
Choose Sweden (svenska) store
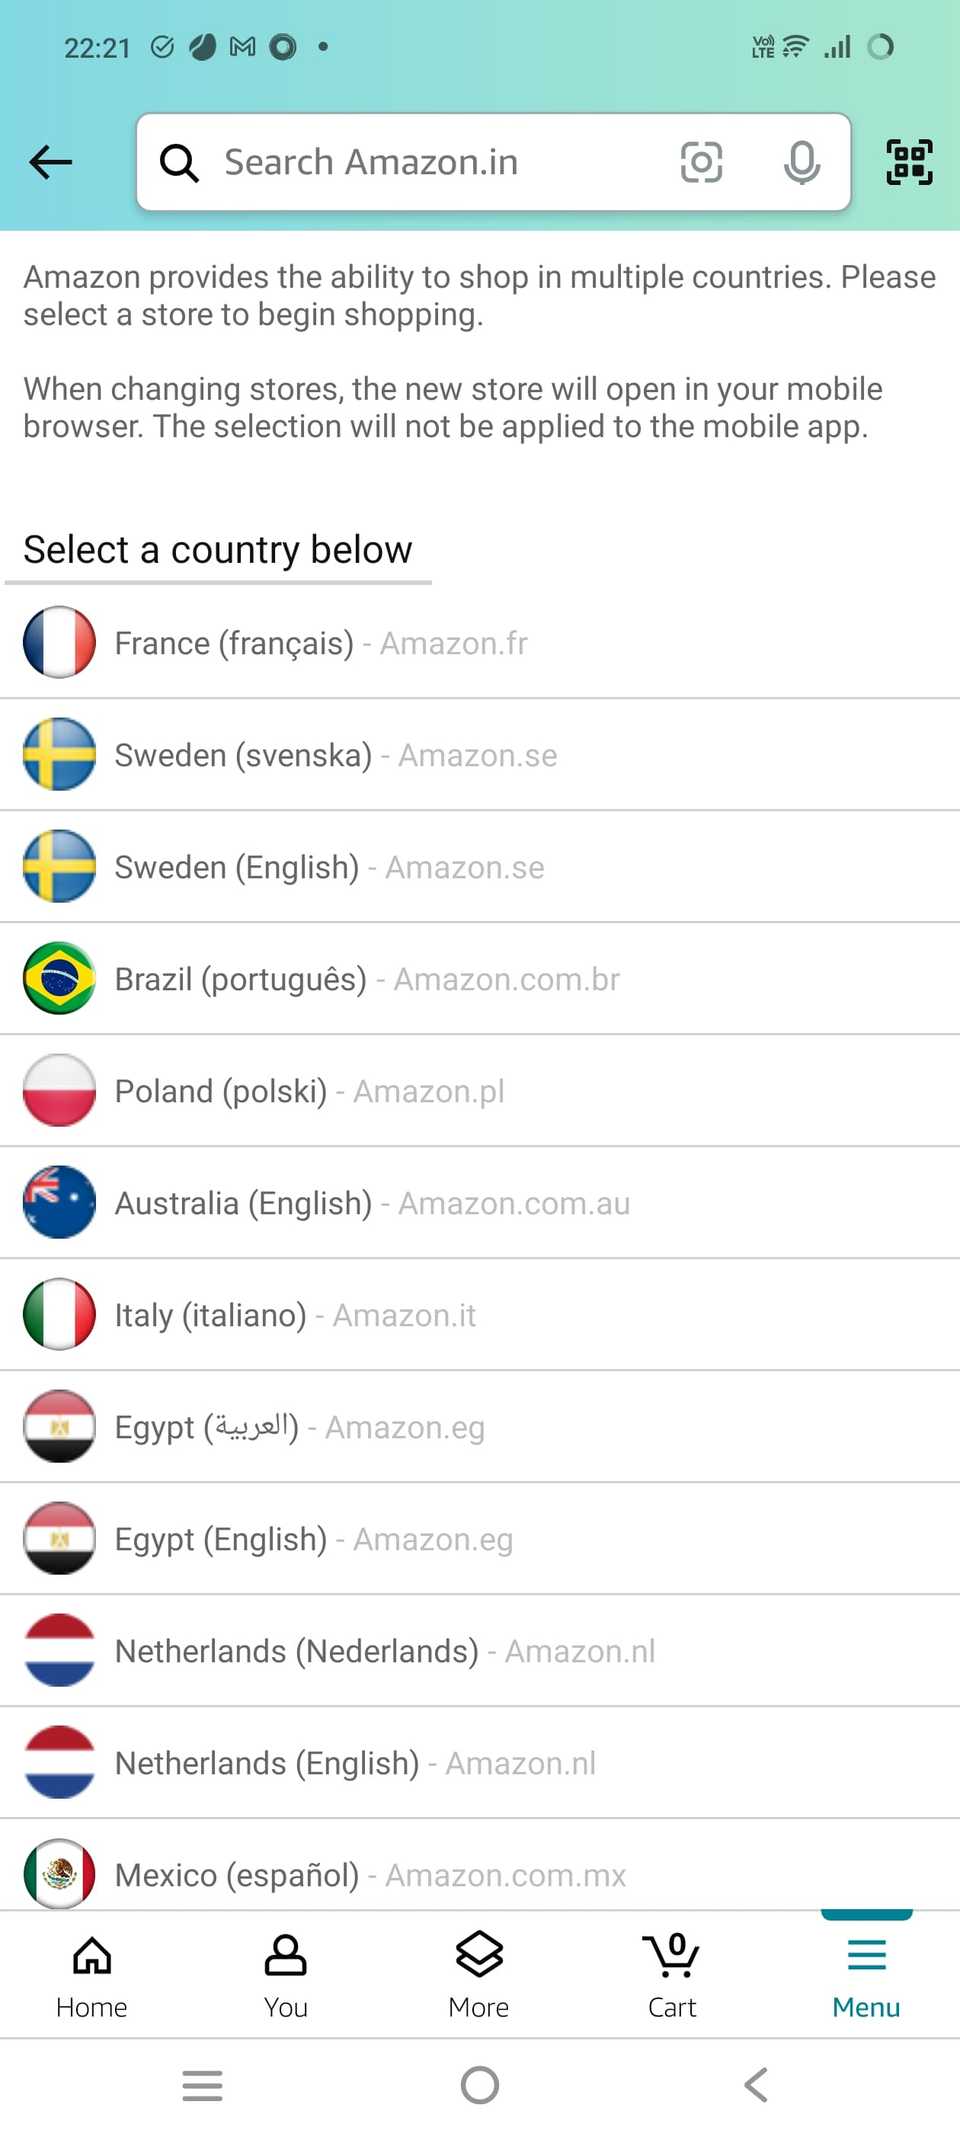(336, 755)
